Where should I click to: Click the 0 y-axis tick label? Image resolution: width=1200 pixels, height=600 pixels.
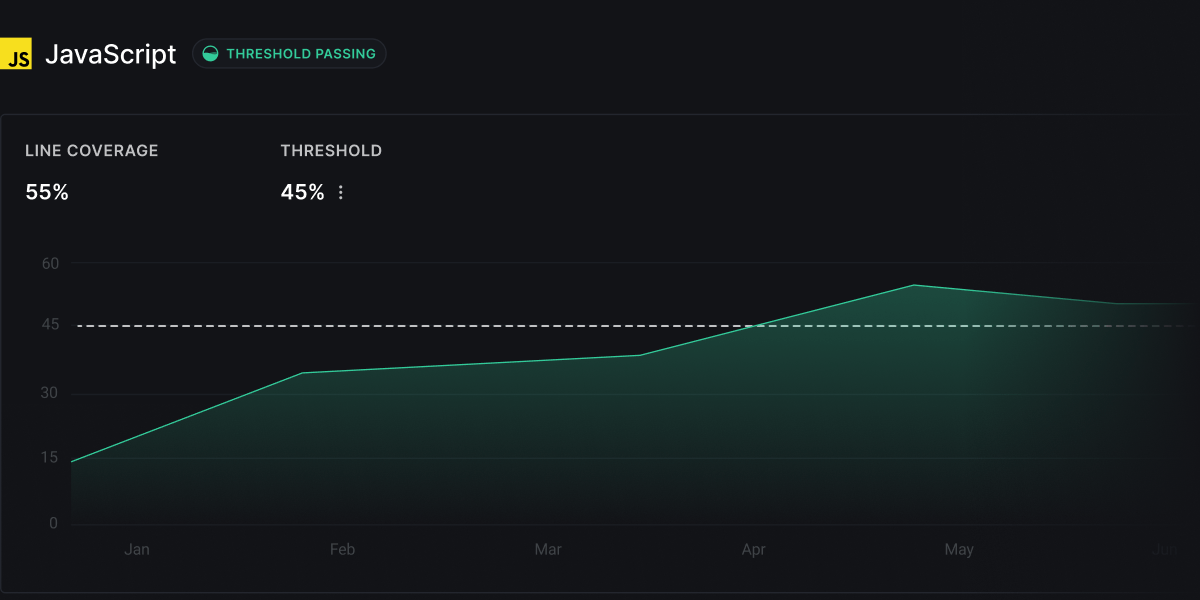coord(54,523)
